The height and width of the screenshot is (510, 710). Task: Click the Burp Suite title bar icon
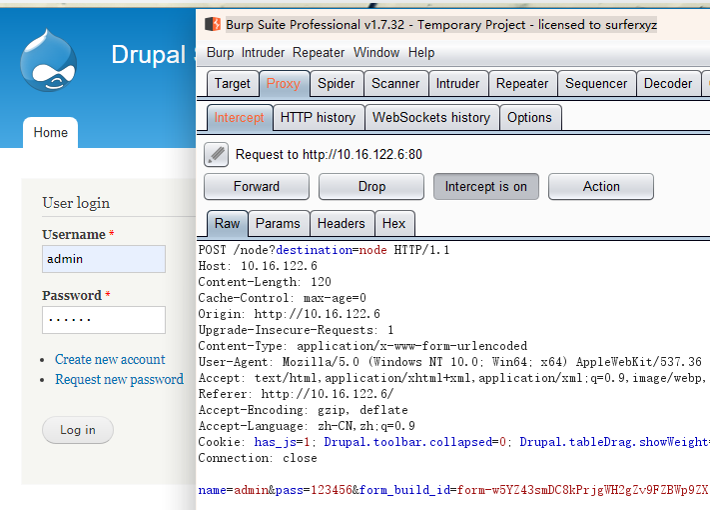tap(212, 24)
